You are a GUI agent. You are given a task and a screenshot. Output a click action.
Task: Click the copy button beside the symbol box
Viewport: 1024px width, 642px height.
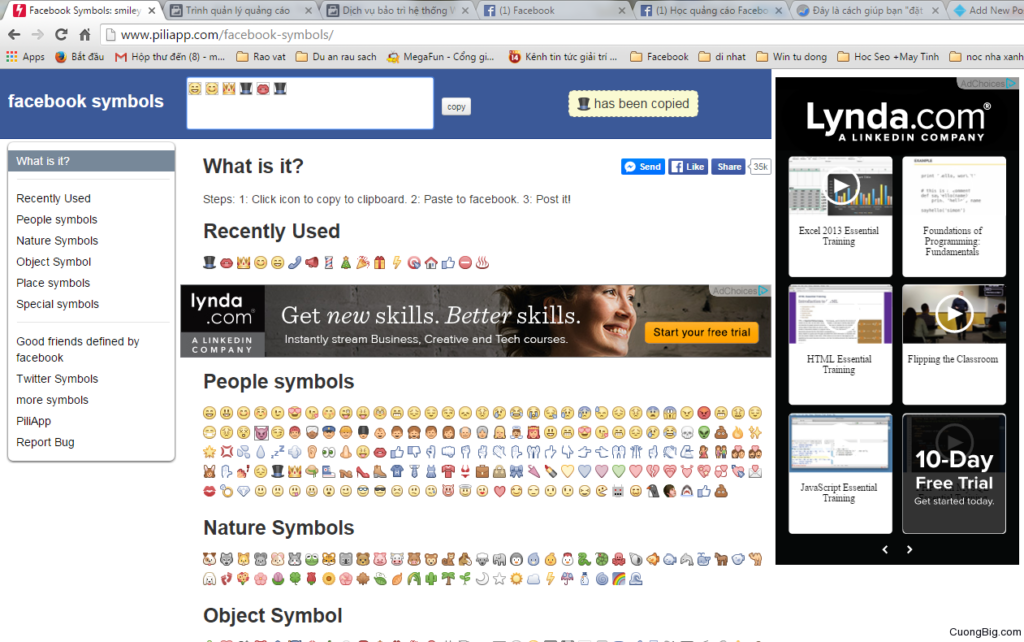(x=456, y=106)
